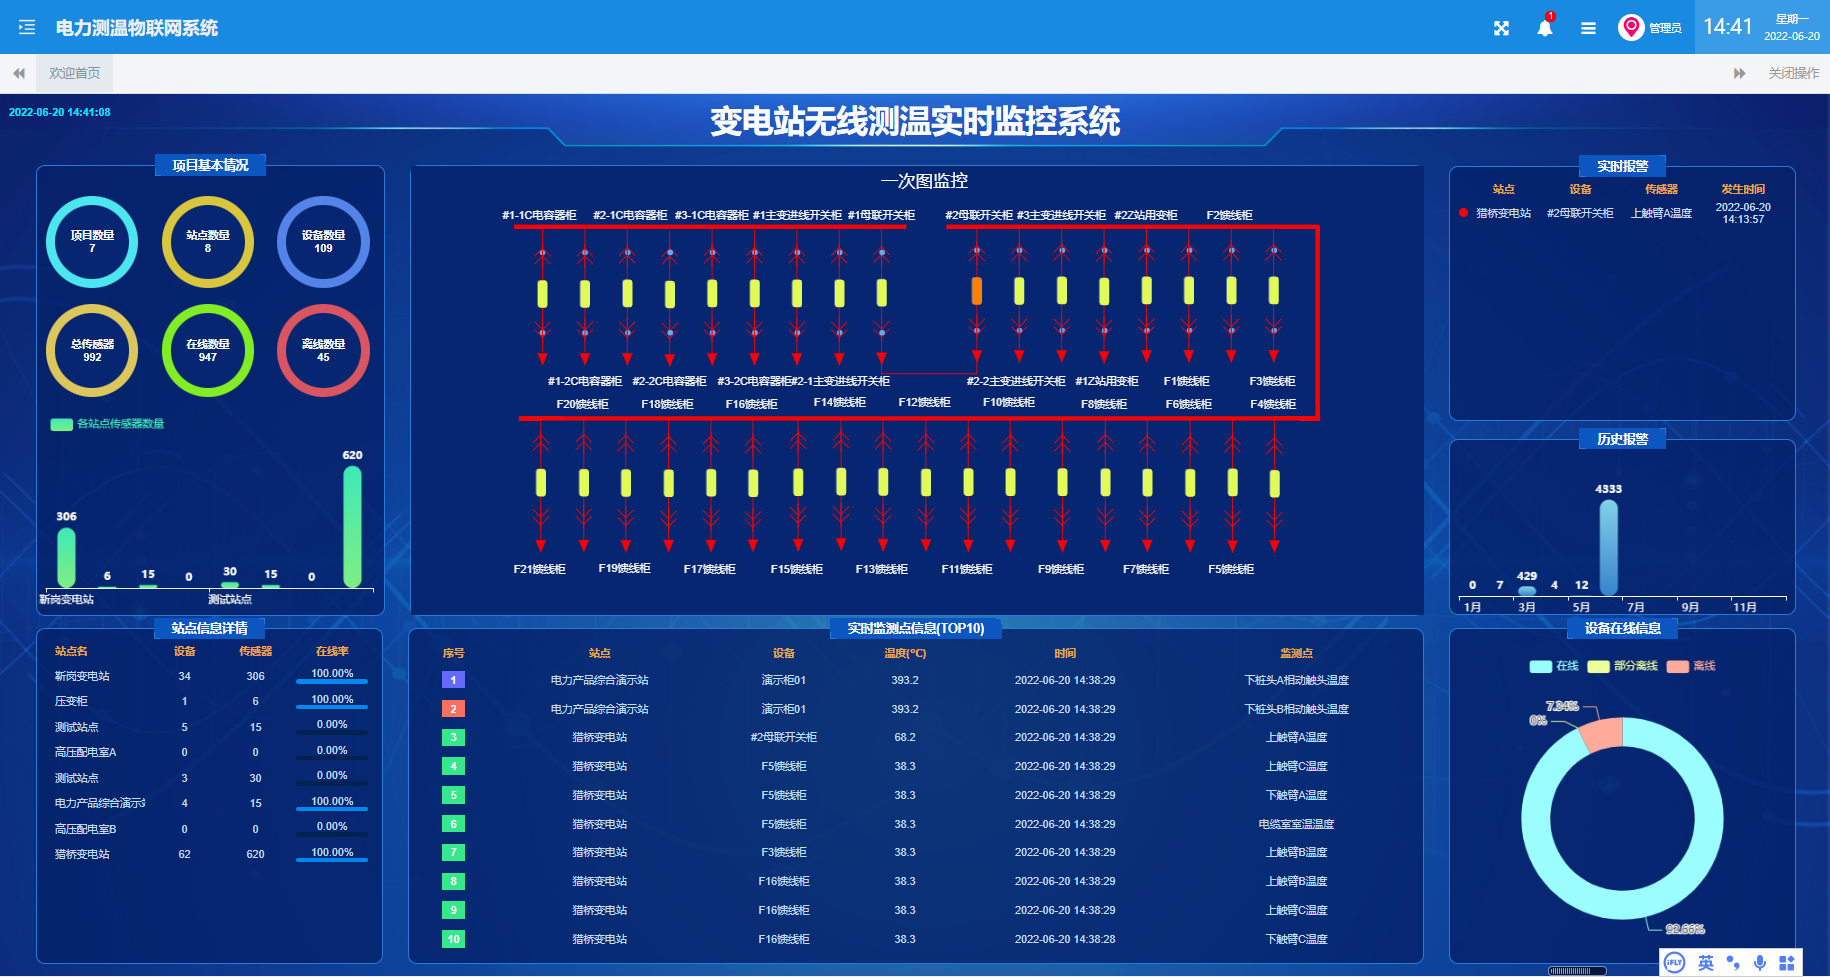
Task: Toggle the 各站点传感器数量 legend marker
Action: (62, 424)
